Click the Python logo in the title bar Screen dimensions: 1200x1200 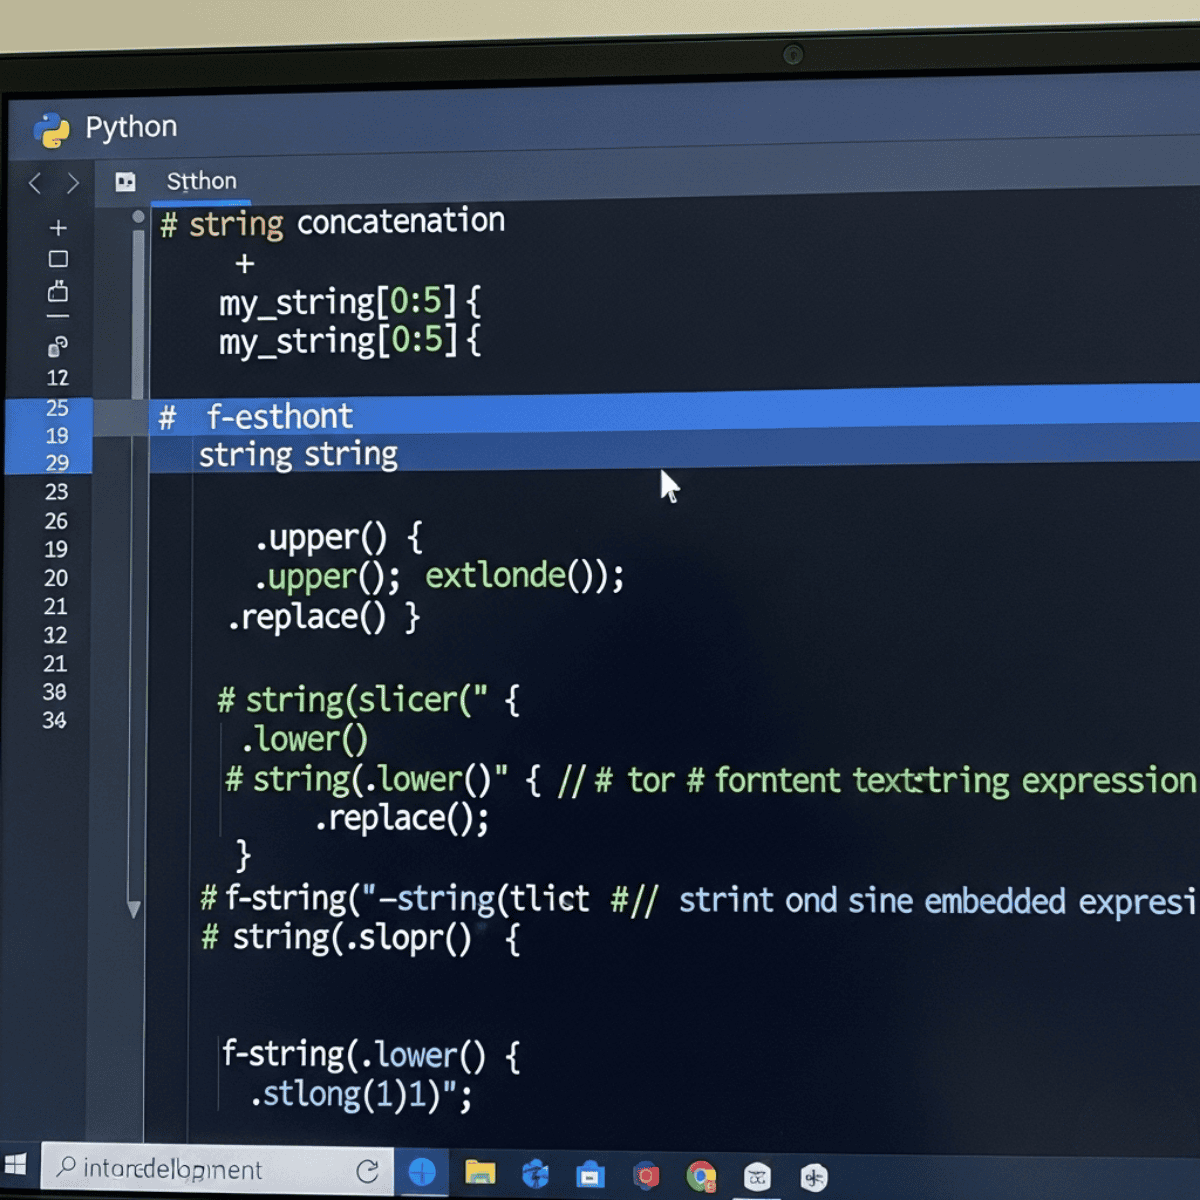(x=50, y=128)
